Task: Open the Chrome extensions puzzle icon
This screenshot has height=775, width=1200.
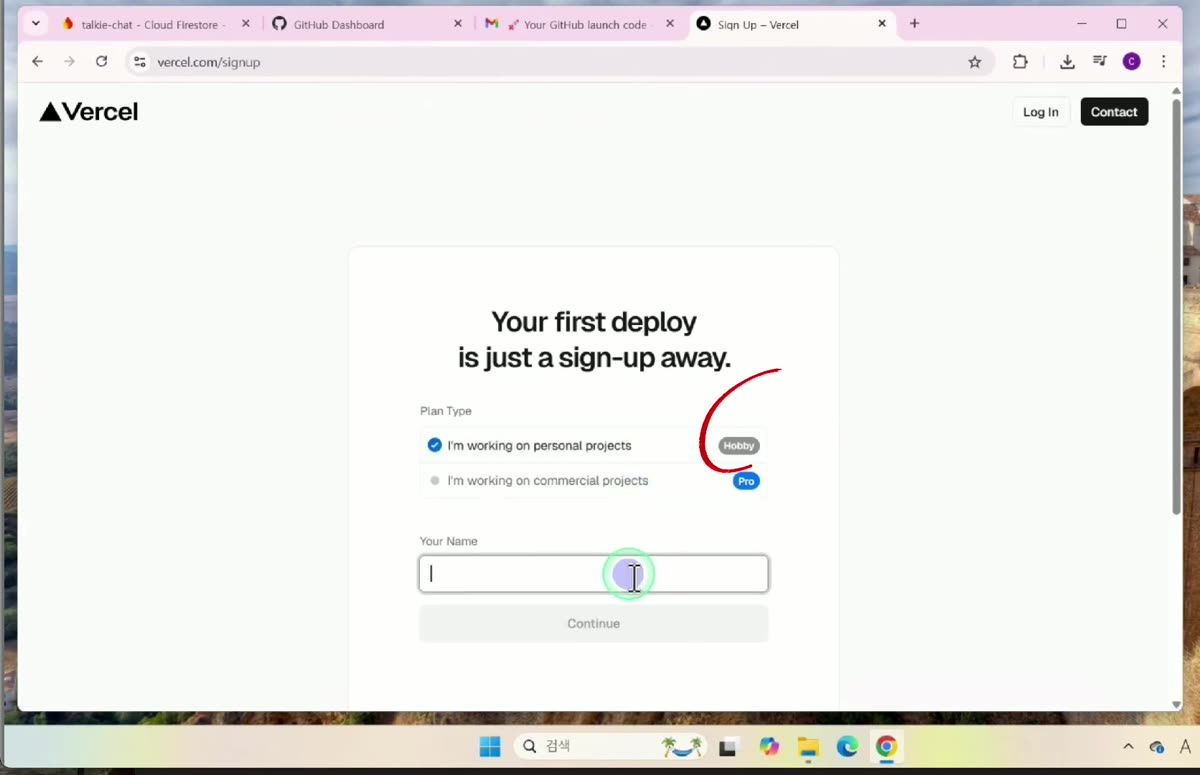Action: pos(1020,62)
